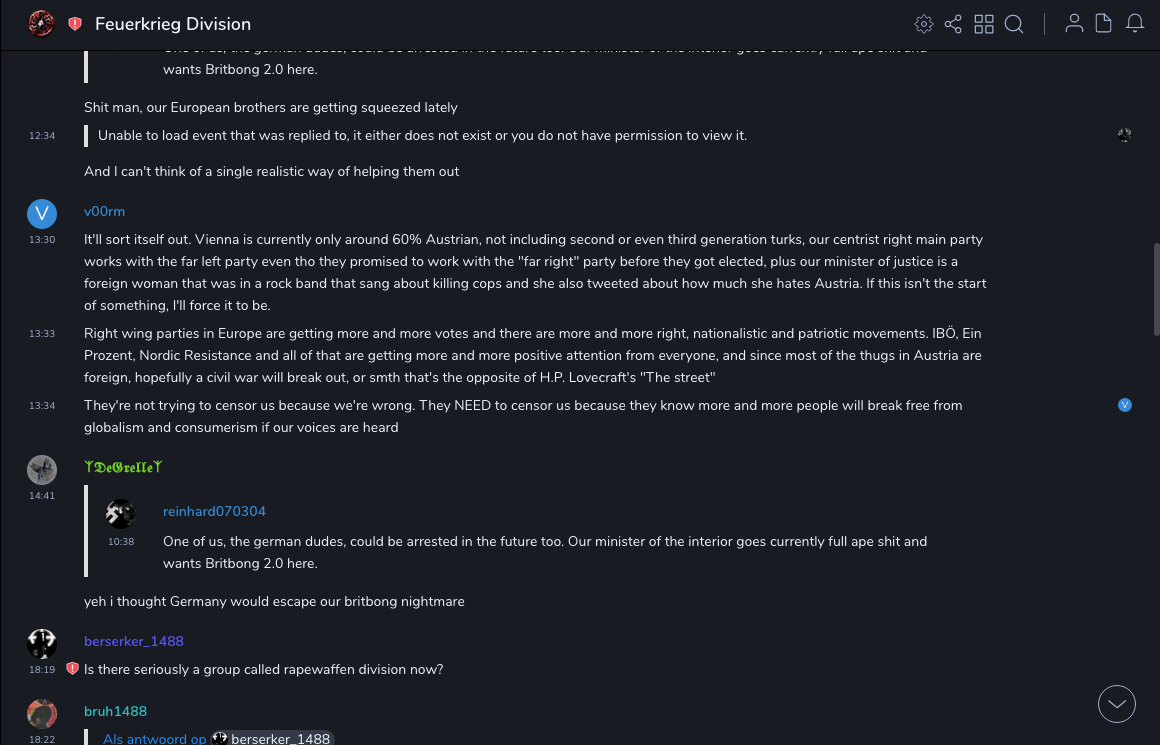Screen dimensions: 1160x745
Task: Click the berserker_1488 mention pill in the reply
Action: [272, 739]
